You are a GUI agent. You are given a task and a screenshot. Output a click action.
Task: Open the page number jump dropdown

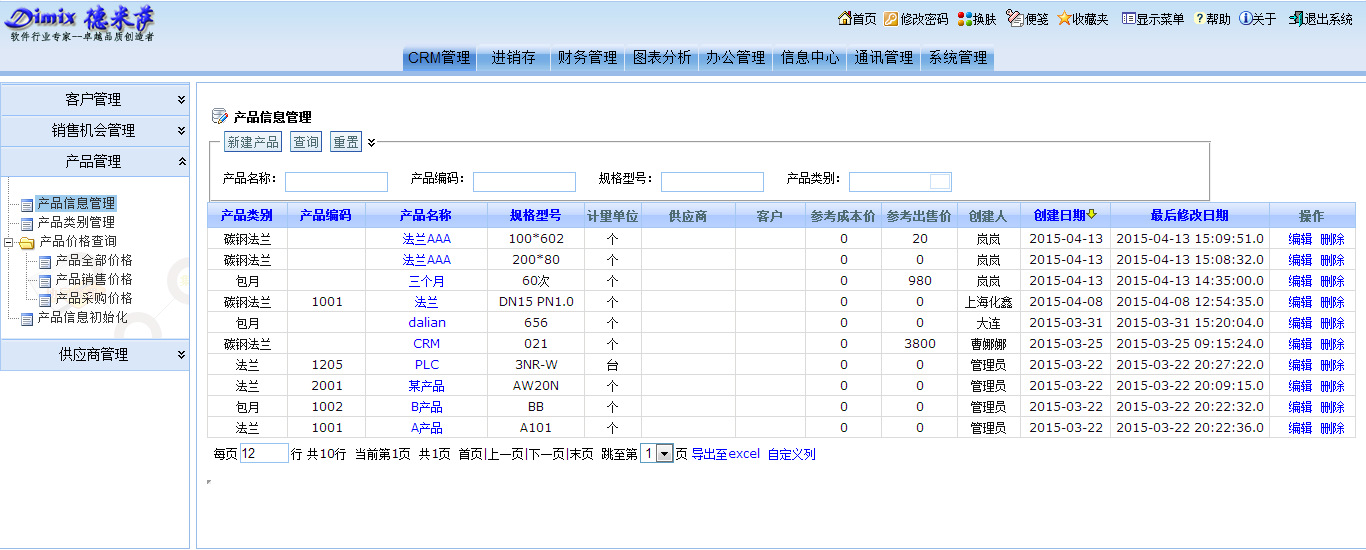pos(665,454)
